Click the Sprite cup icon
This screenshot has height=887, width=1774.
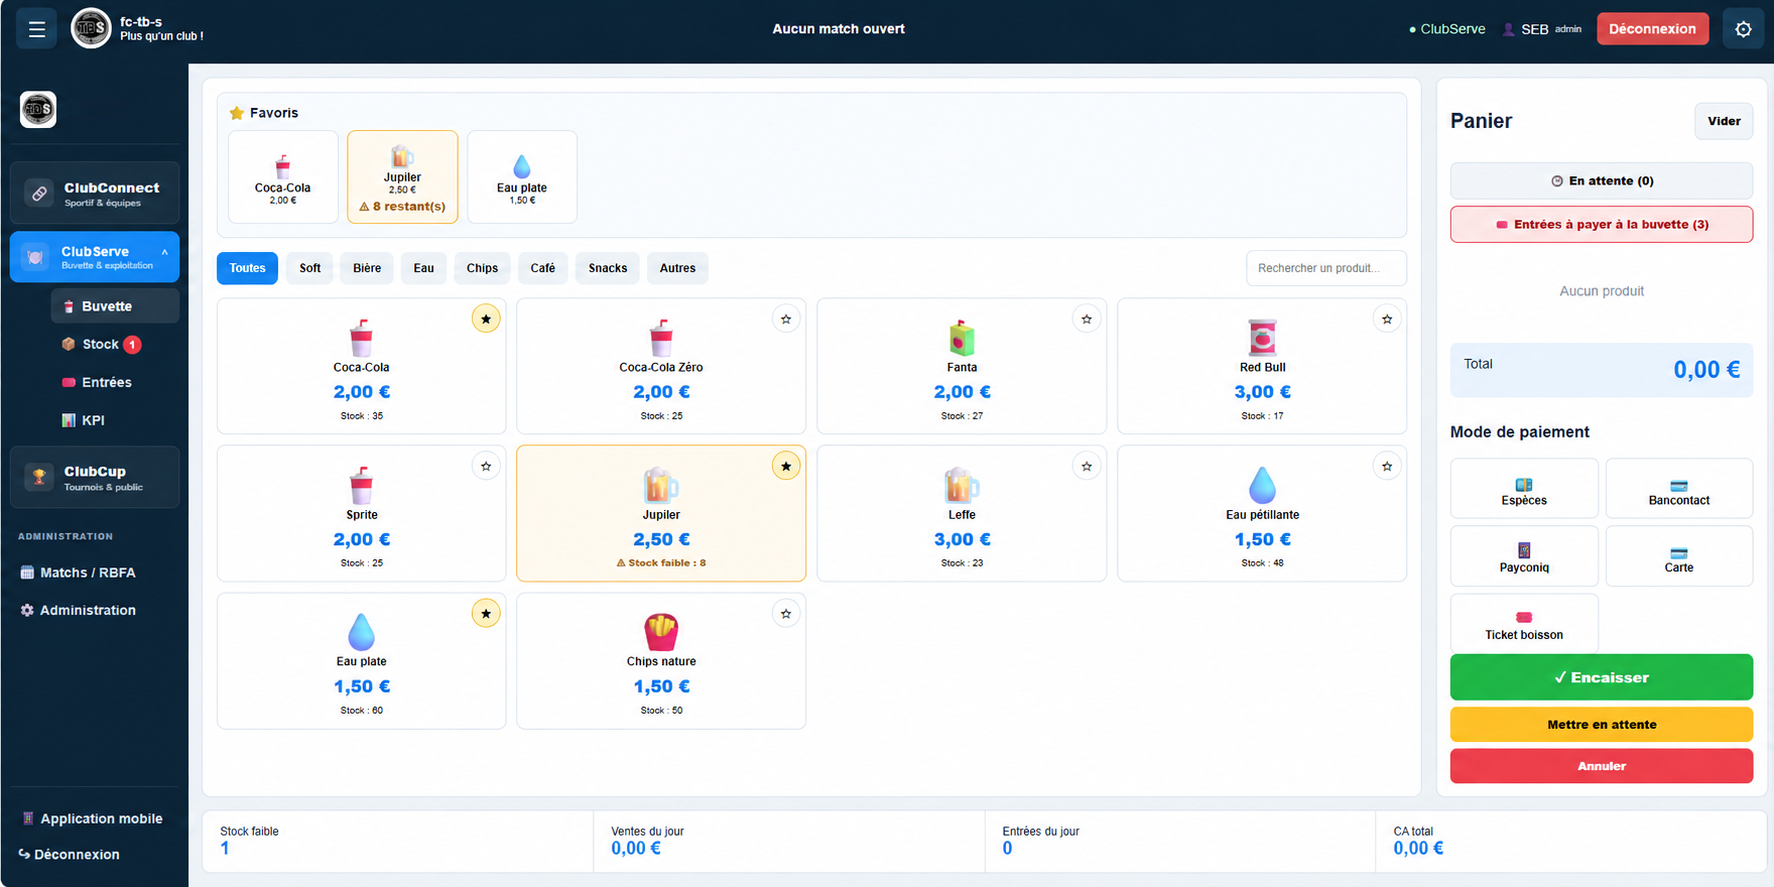(361, 485)
